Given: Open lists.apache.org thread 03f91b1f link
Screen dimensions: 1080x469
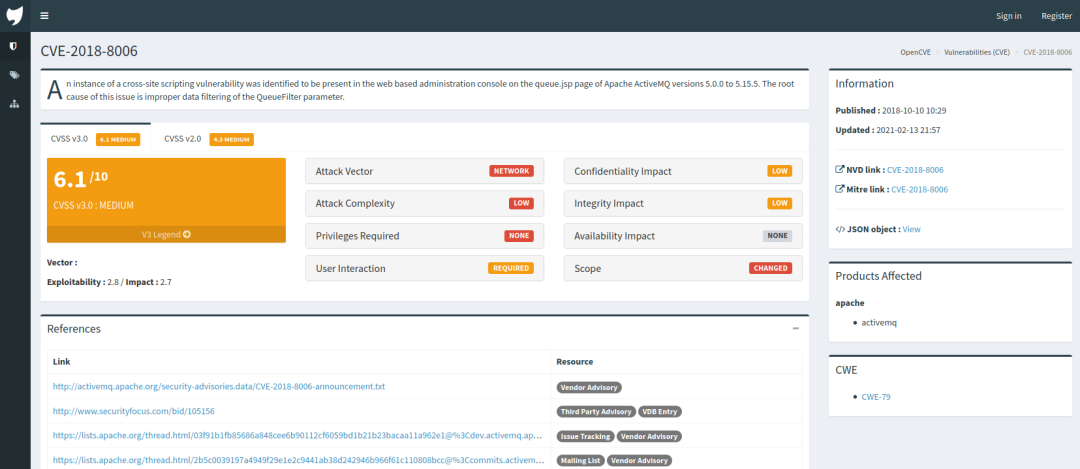Looking at the screenshot, I should click(x=298, y=436).
